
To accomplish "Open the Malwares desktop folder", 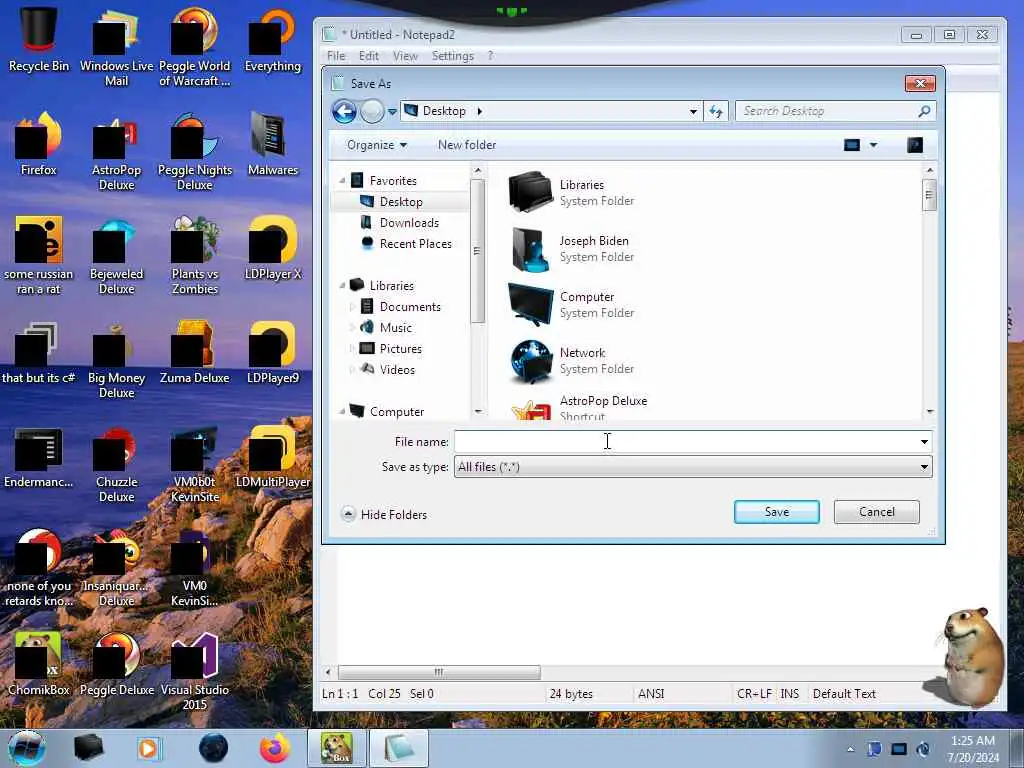I will tap(272, 144).
